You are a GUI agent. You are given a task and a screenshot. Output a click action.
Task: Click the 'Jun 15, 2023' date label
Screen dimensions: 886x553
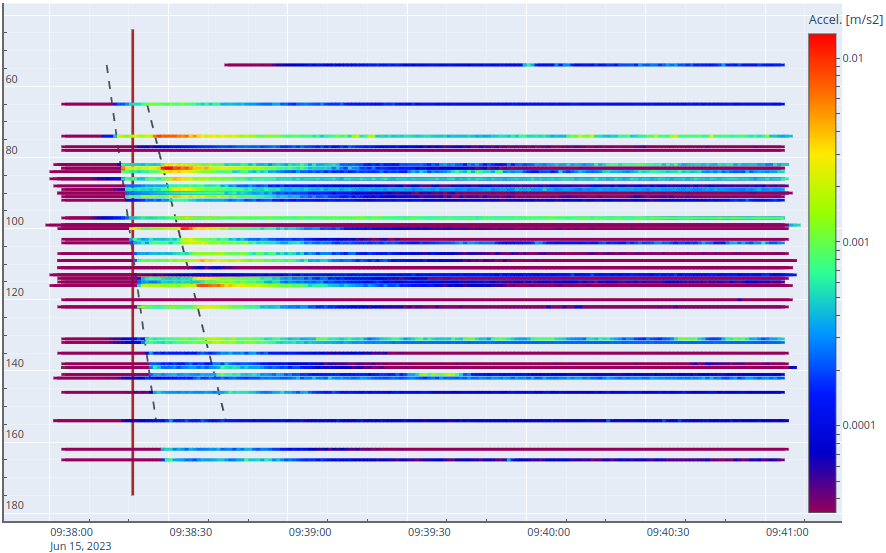[x=80, y=546]
